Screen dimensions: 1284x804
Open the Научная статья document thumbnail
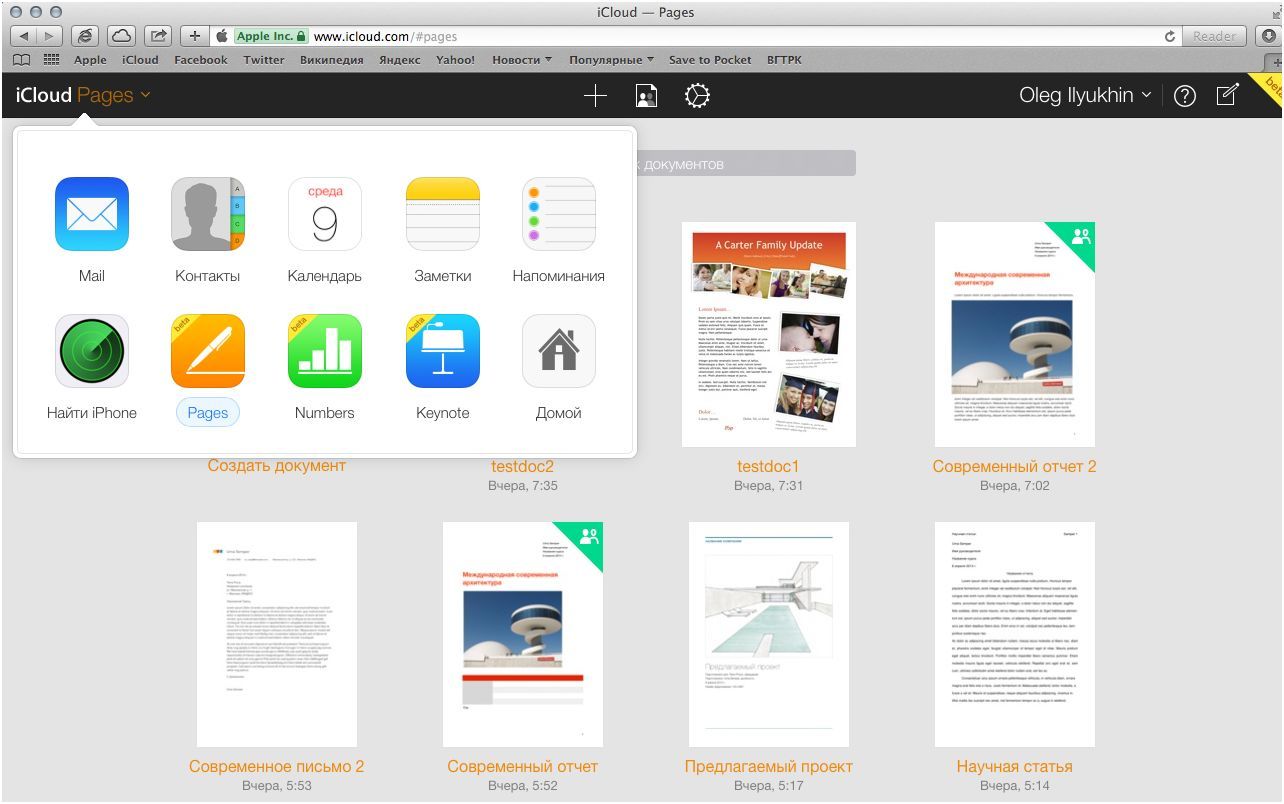pyautogui.click(x=1015, y=633)
